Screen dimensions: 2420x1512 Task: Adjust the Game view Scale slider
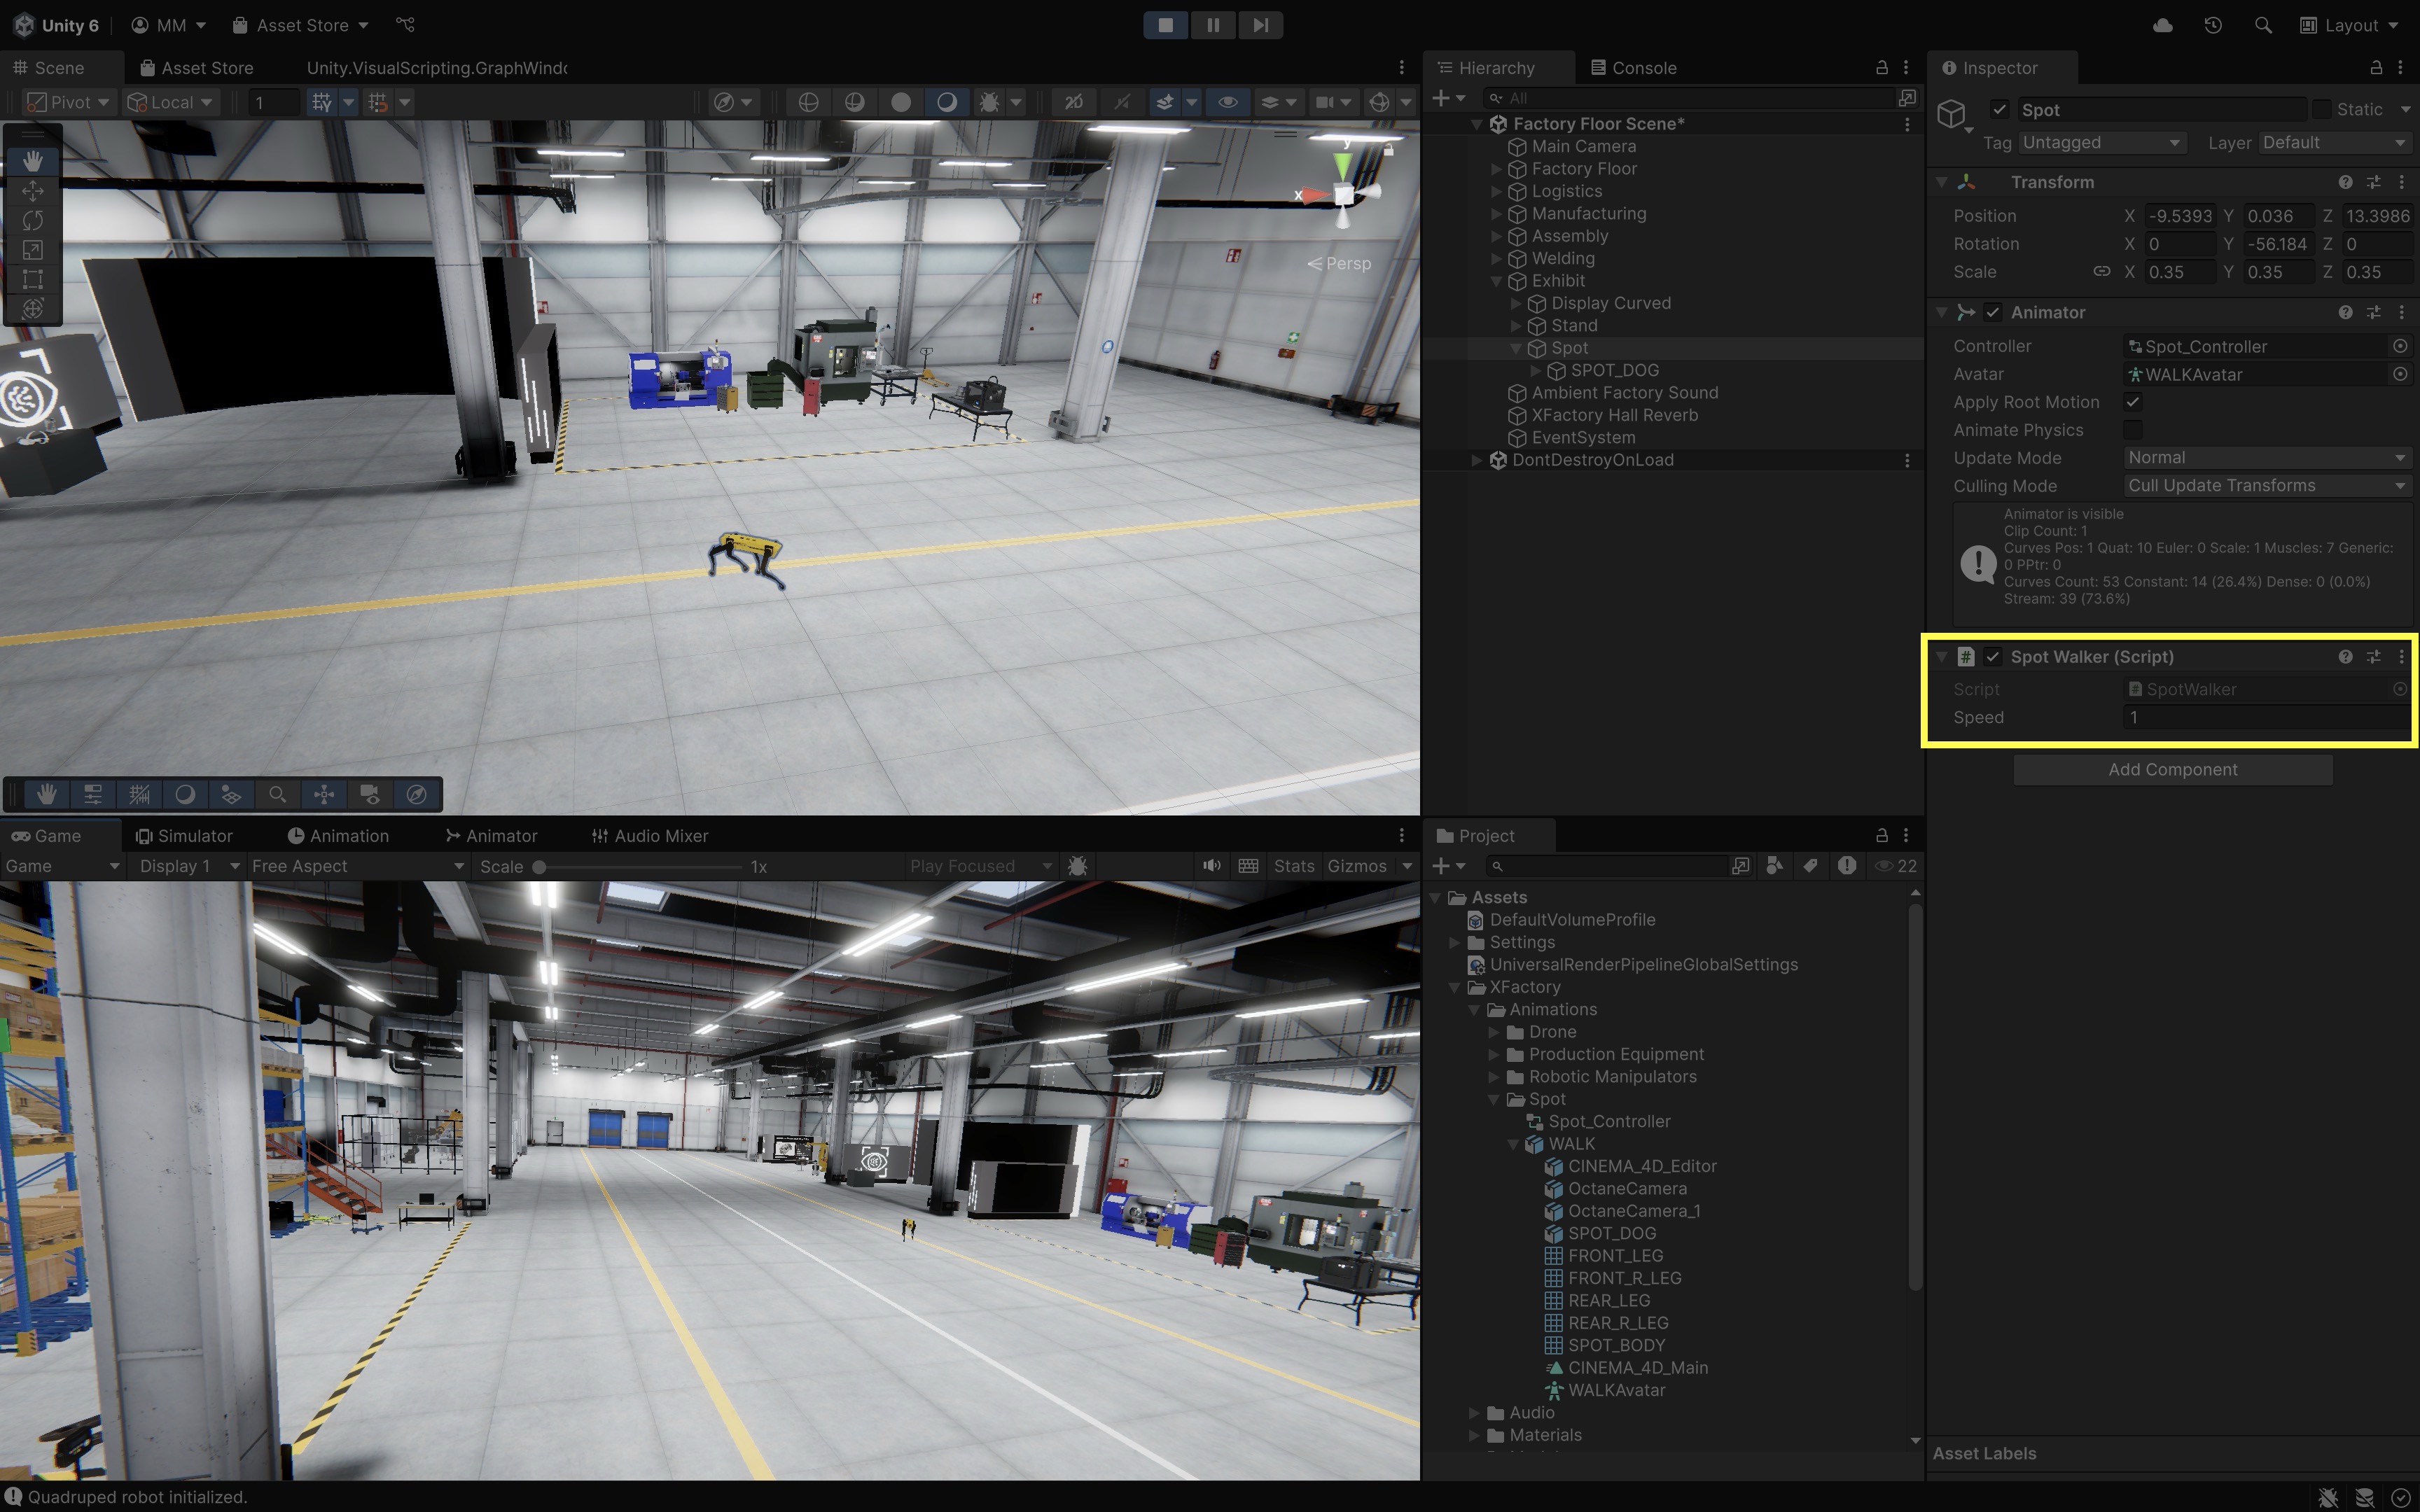539,867
